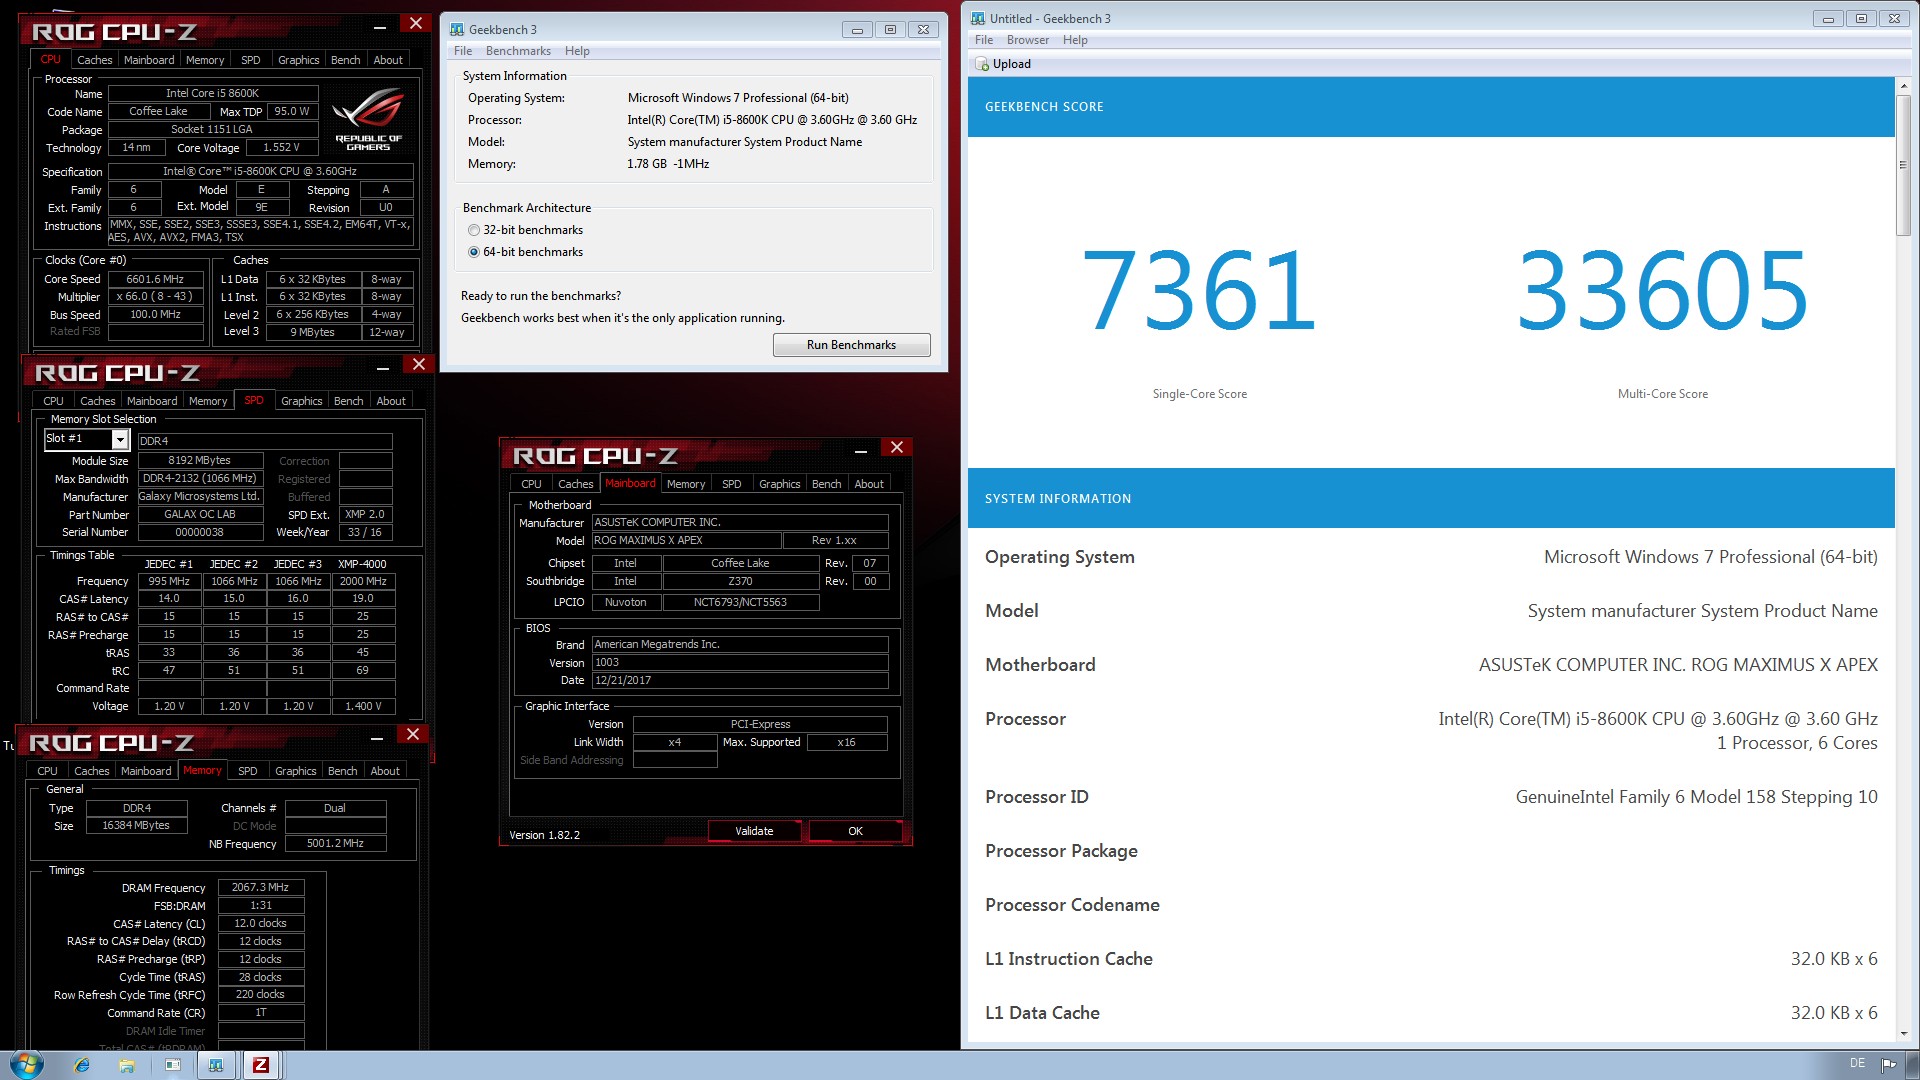Screen dimensions: 1920x1080
Task: Open Help menu in Geekbench 3 window
Action: point(577,51)
